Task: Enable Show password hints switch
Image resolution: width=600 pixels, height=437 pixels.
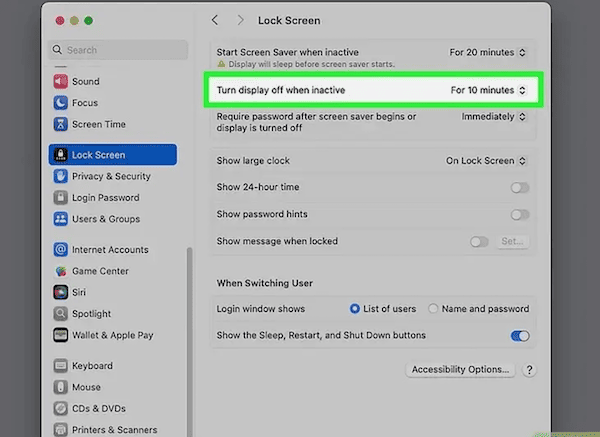Action: coord(520,215)
